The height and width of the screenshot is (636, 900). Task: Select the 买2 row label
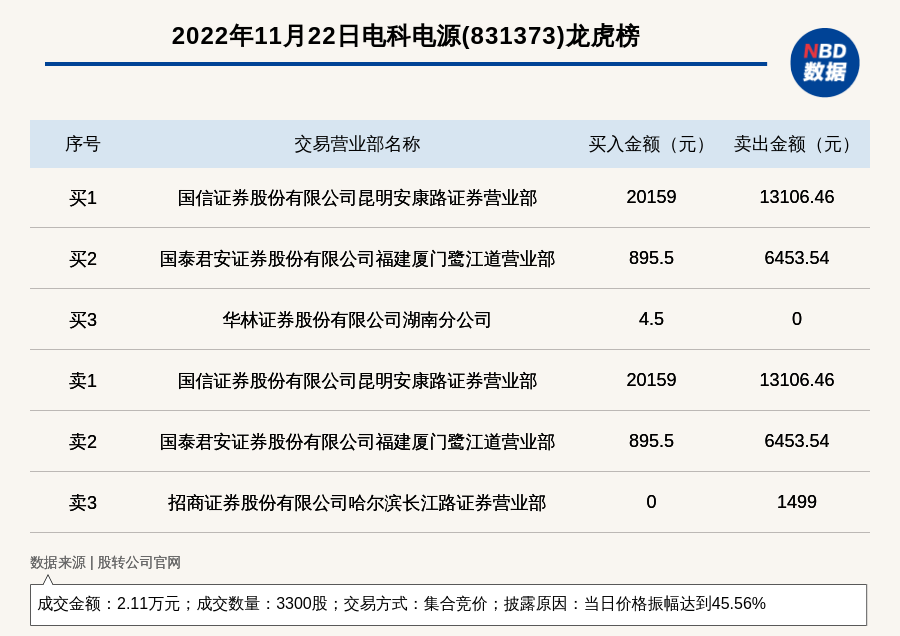coord(83,259)
